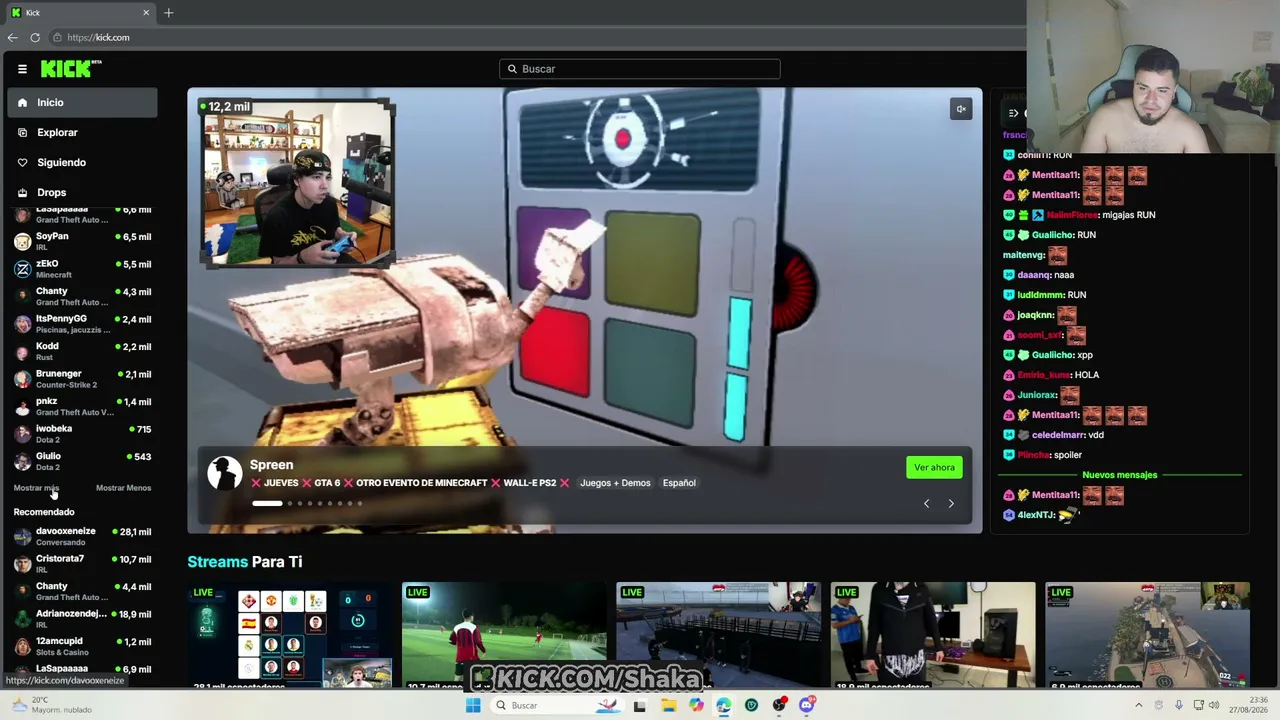Open Giulio's Dota 2 channel
Screen dimensions: 1280x720
82,461
